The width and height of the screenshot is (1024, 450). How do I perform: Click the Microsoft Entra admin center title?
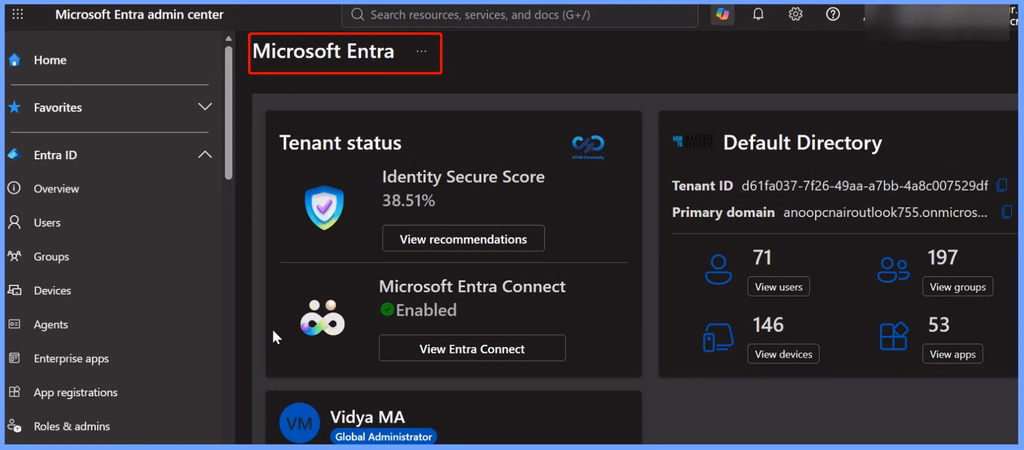pos(139,14)
